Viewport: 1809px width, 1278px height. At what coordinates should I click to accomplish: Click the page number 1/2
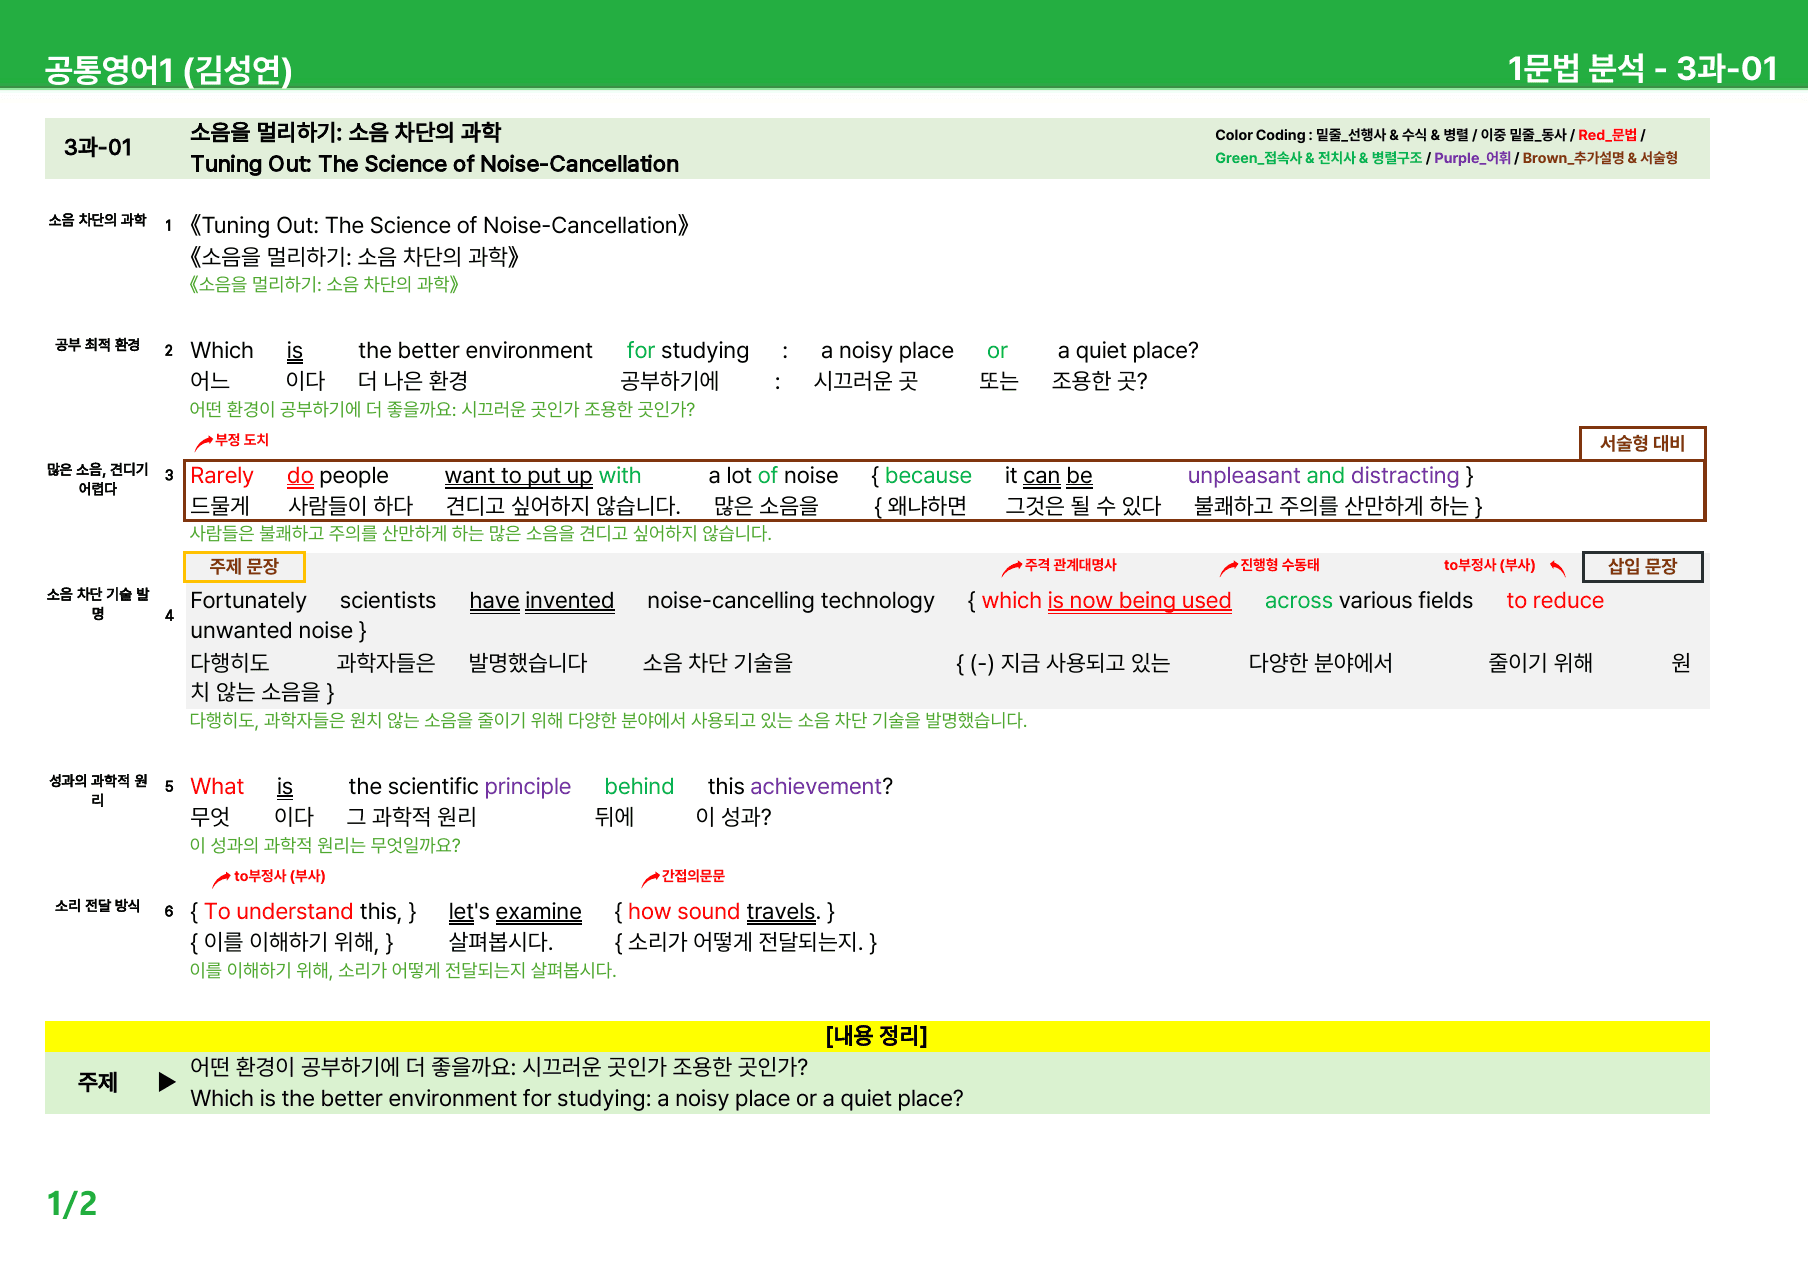pyautogui.click(x=72, y=1204)
